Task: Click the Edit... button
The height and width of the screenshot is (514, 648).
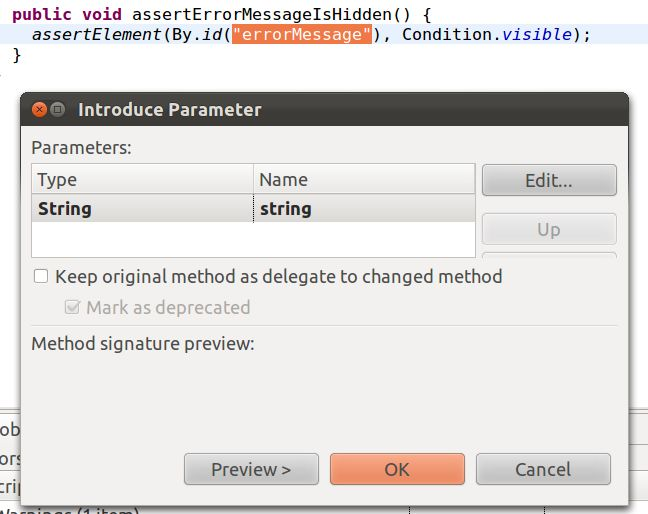Action: pyautogui.click(x=549, y=181)
